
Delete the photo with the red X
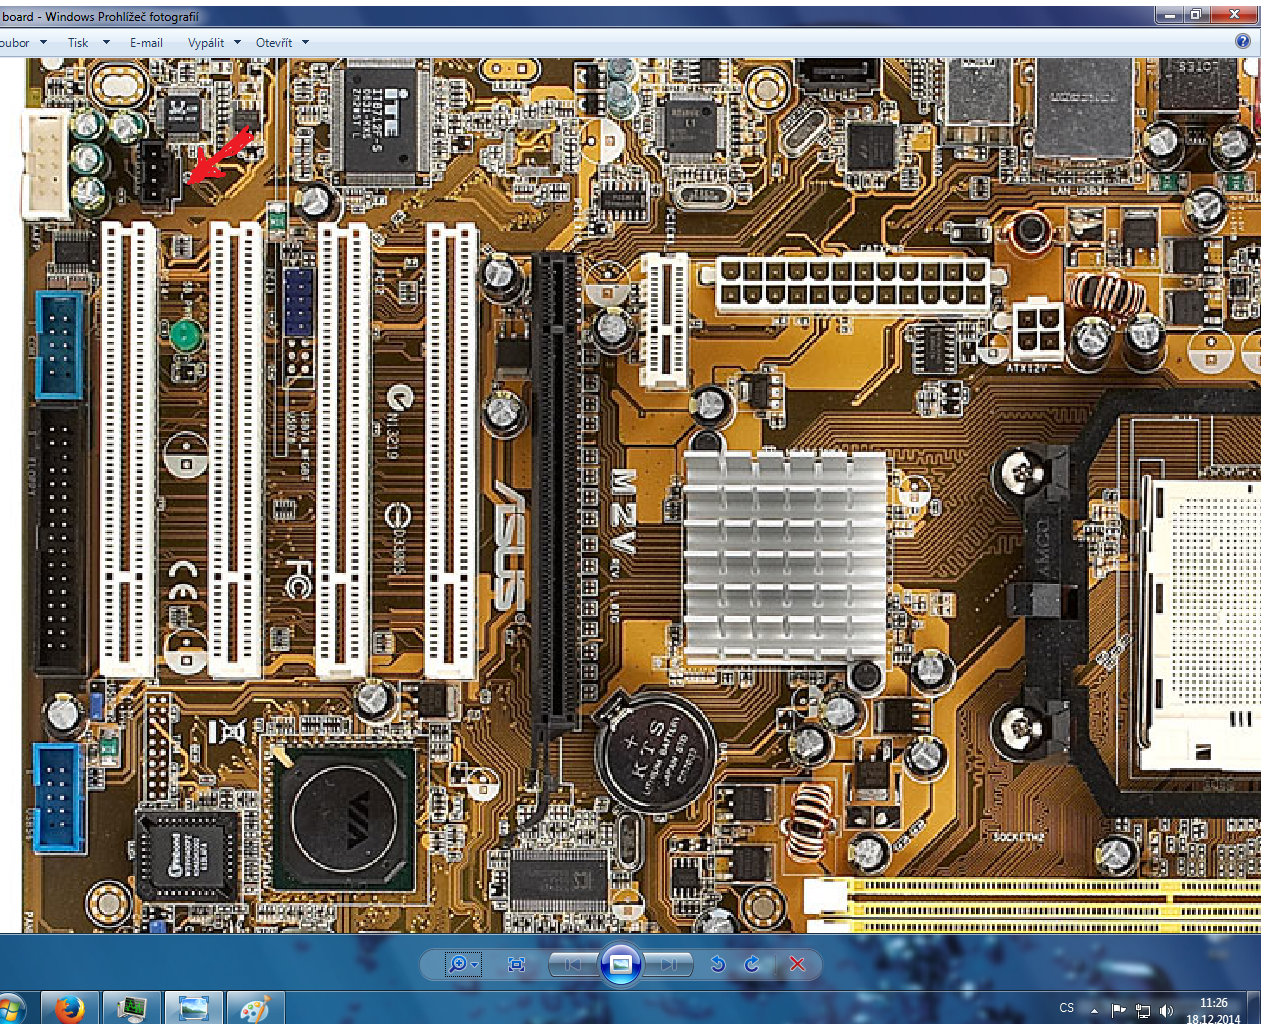coord(797,964)
